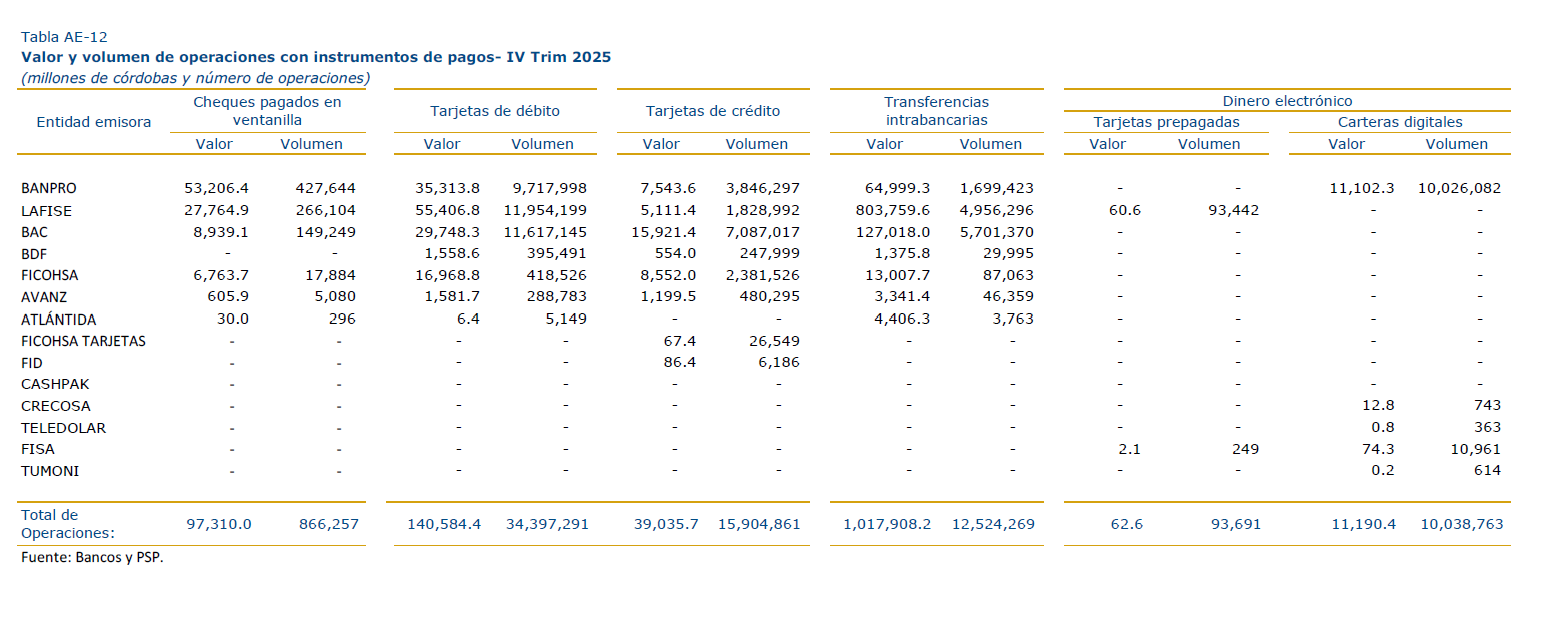Click the TELEDOLAR row label
The image size is (1562, 632).
(x=63, y=428)
